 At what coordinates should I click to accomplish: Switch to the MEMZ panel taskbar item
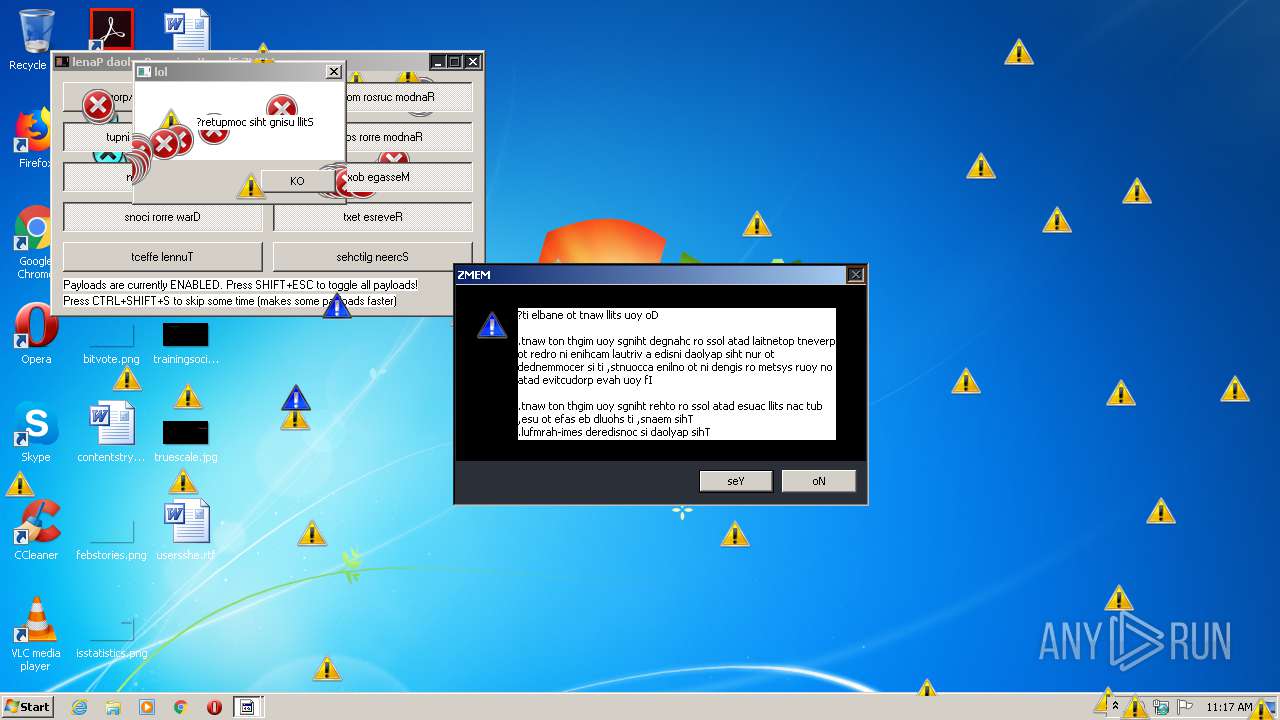click(x=247, y=707)
